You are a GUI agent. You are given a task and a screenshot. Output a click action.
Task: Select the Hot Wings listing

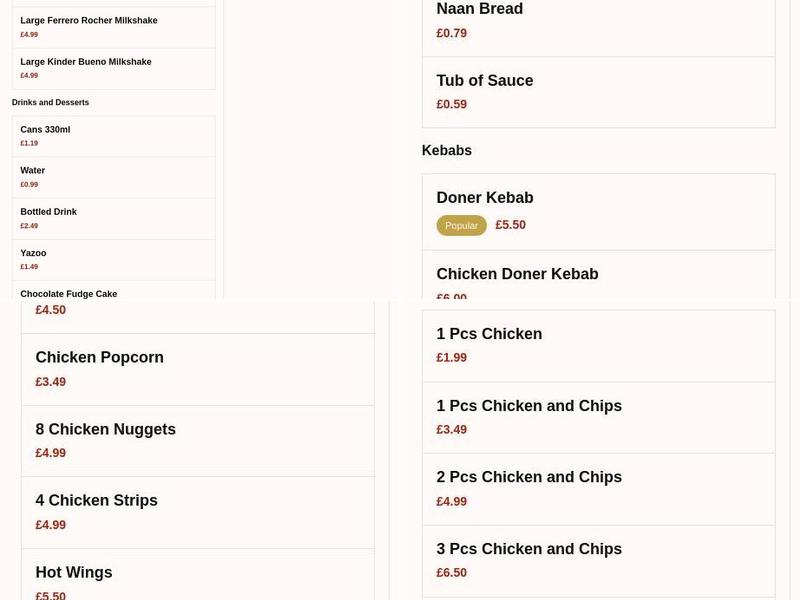point(73,572)
